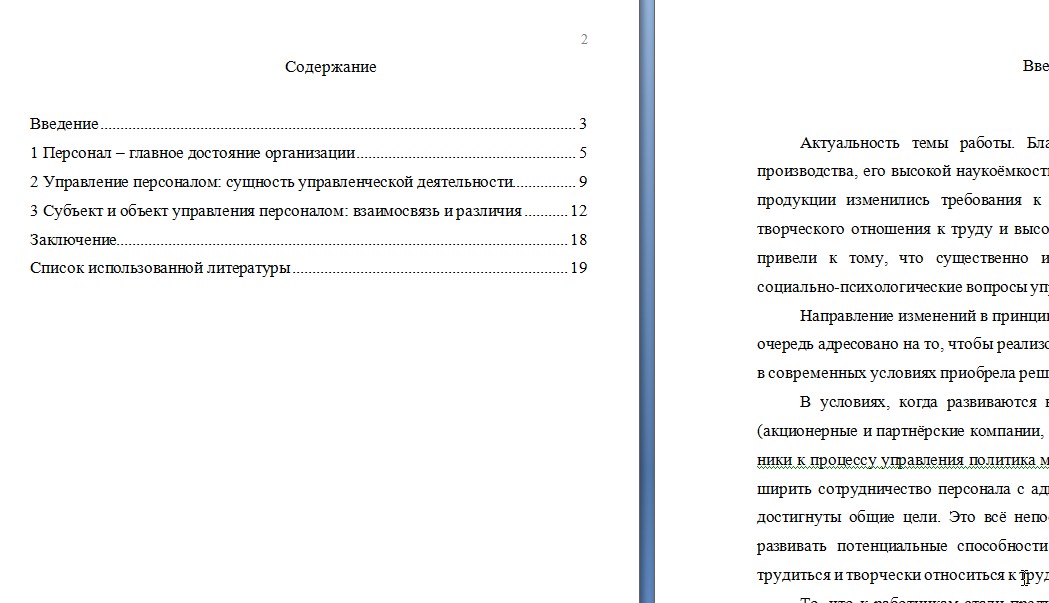This screenshot has height=603, width=1049.
Task: Click the line starting "Направление изменений в принци"
Action: point(924,316)
